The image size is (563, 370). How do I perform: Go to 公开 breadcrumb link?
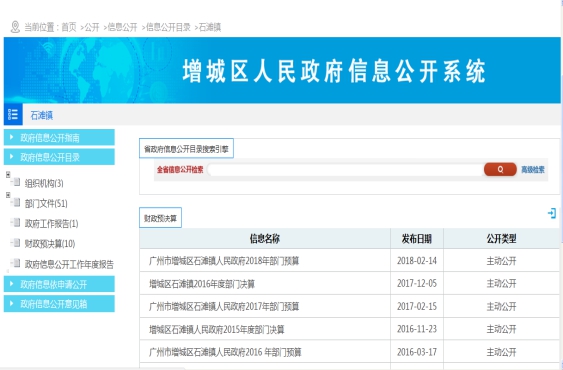[92, 27]
